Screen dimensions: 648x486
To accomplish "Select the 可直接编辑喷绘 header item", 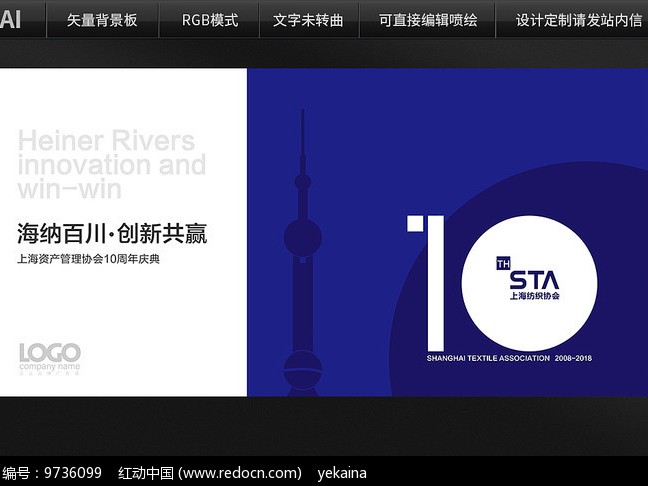I will (428, 20).
